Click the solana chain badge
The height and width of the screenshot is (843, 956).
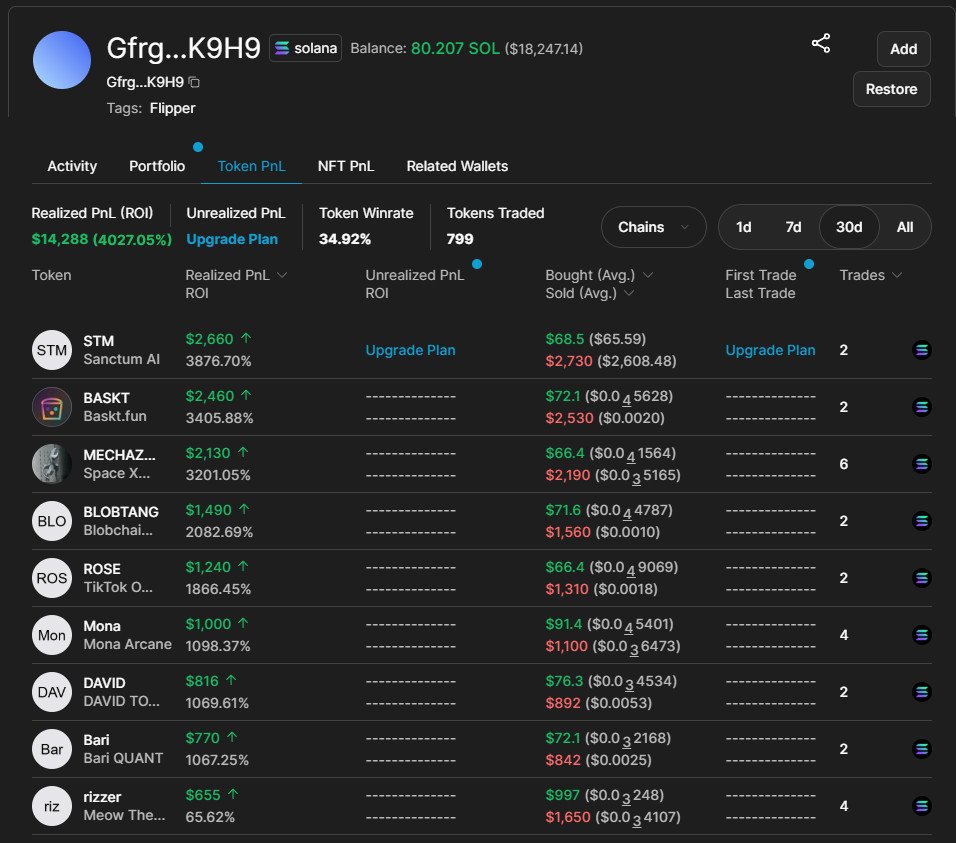tap(305, 48)
